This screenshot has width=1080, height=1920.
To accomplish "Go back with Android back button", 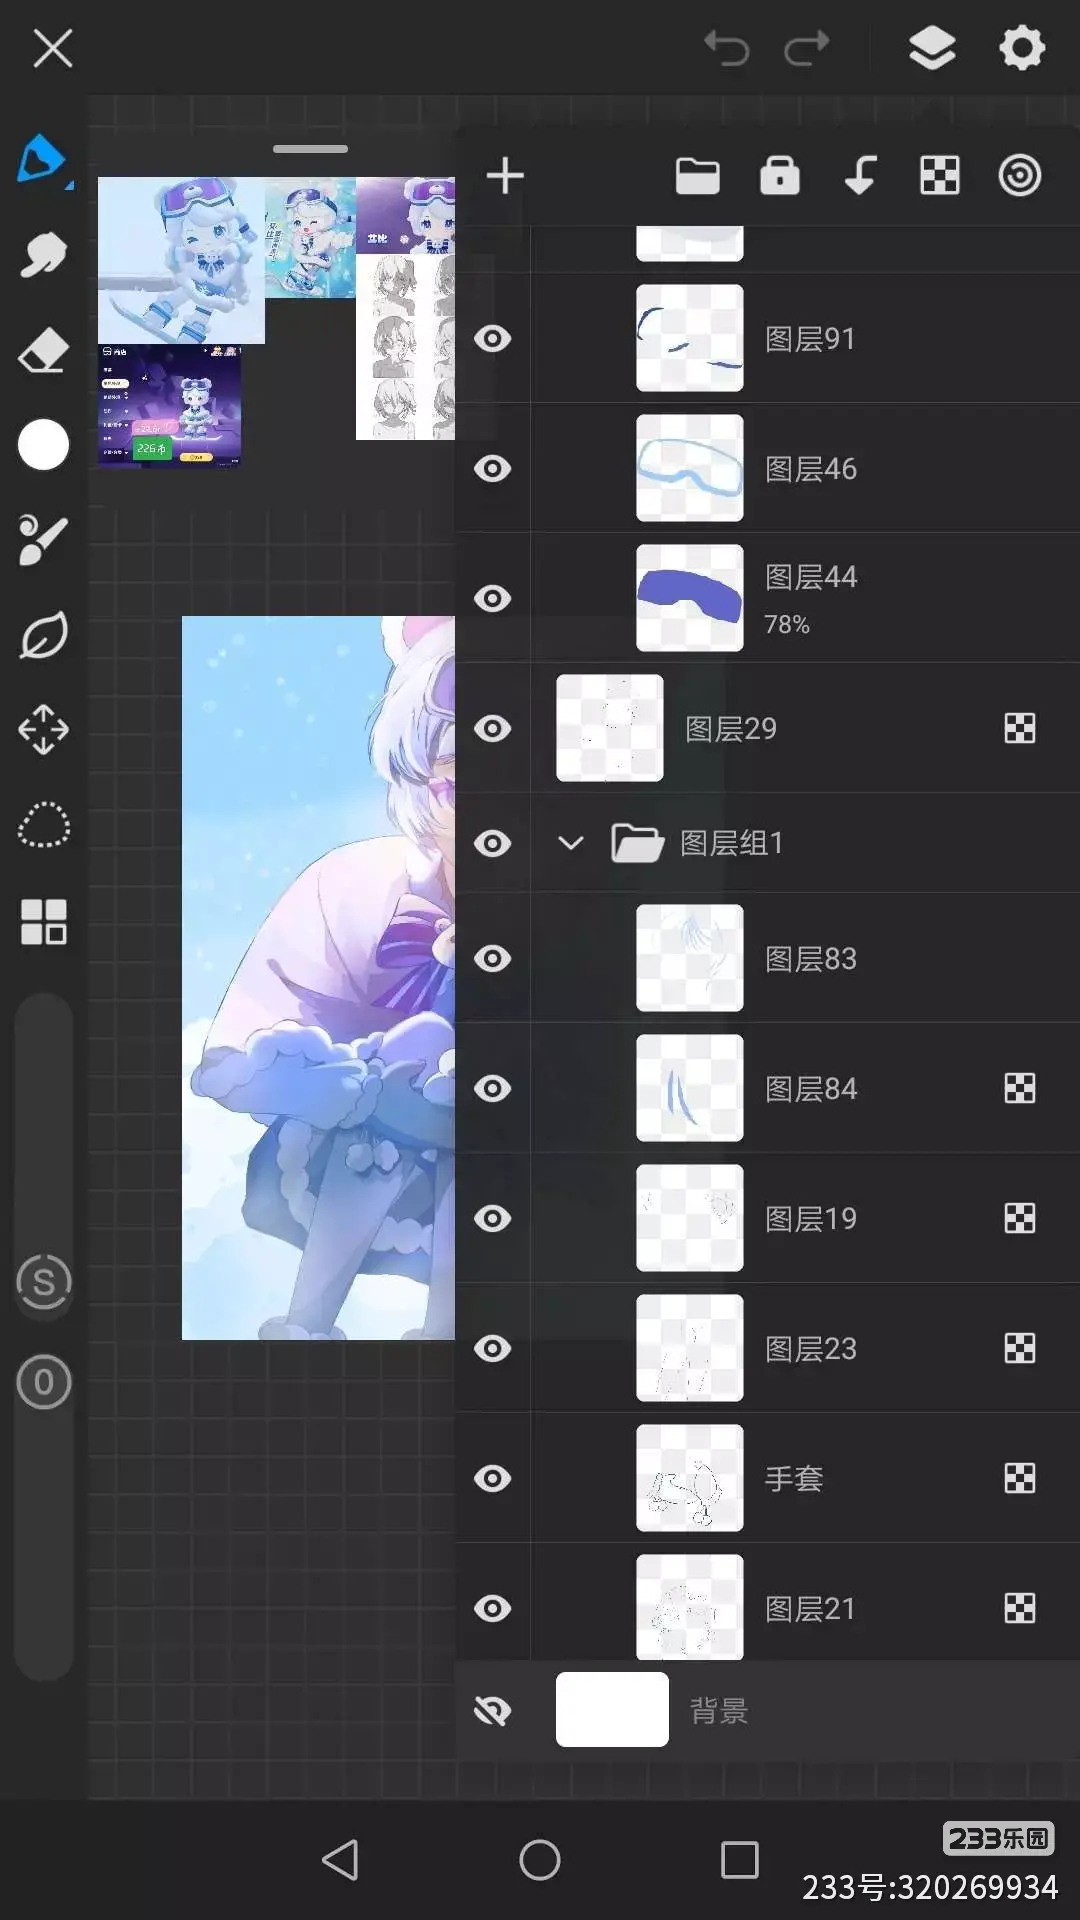I will click(340, 1860).
